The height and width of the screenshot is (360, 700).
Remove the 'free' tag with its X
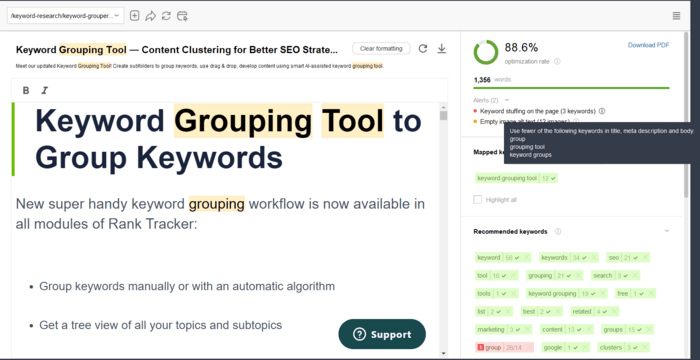(x=651, y=293)
